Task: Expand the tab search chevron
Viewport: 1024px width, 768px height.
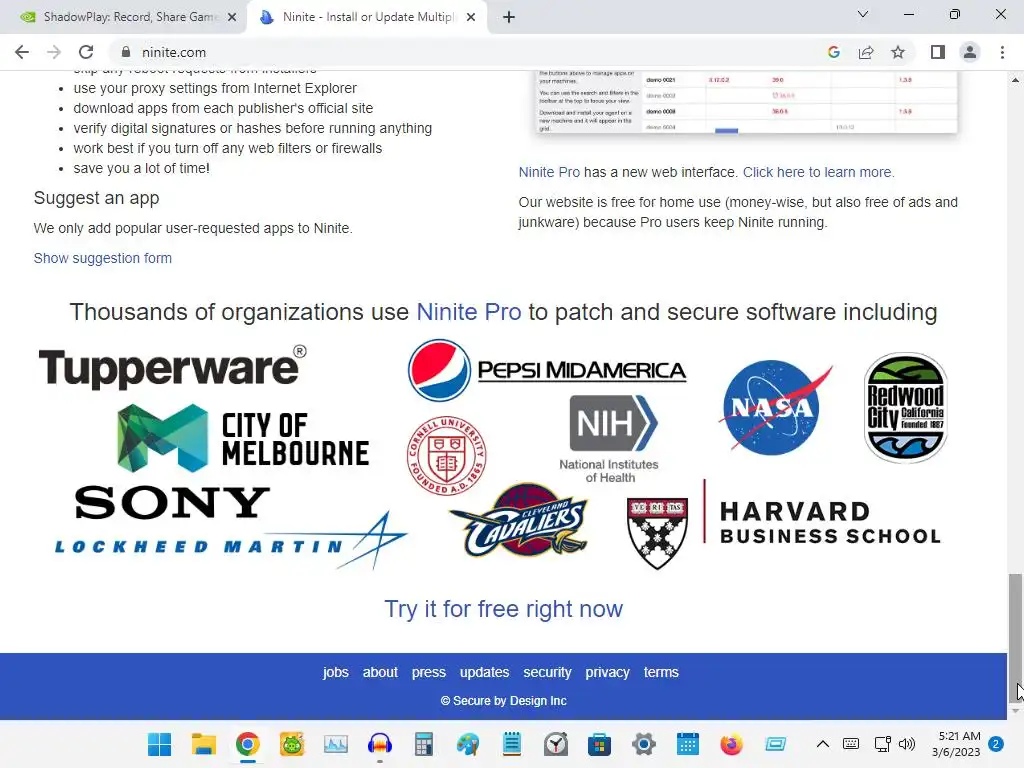Action: 863,14
